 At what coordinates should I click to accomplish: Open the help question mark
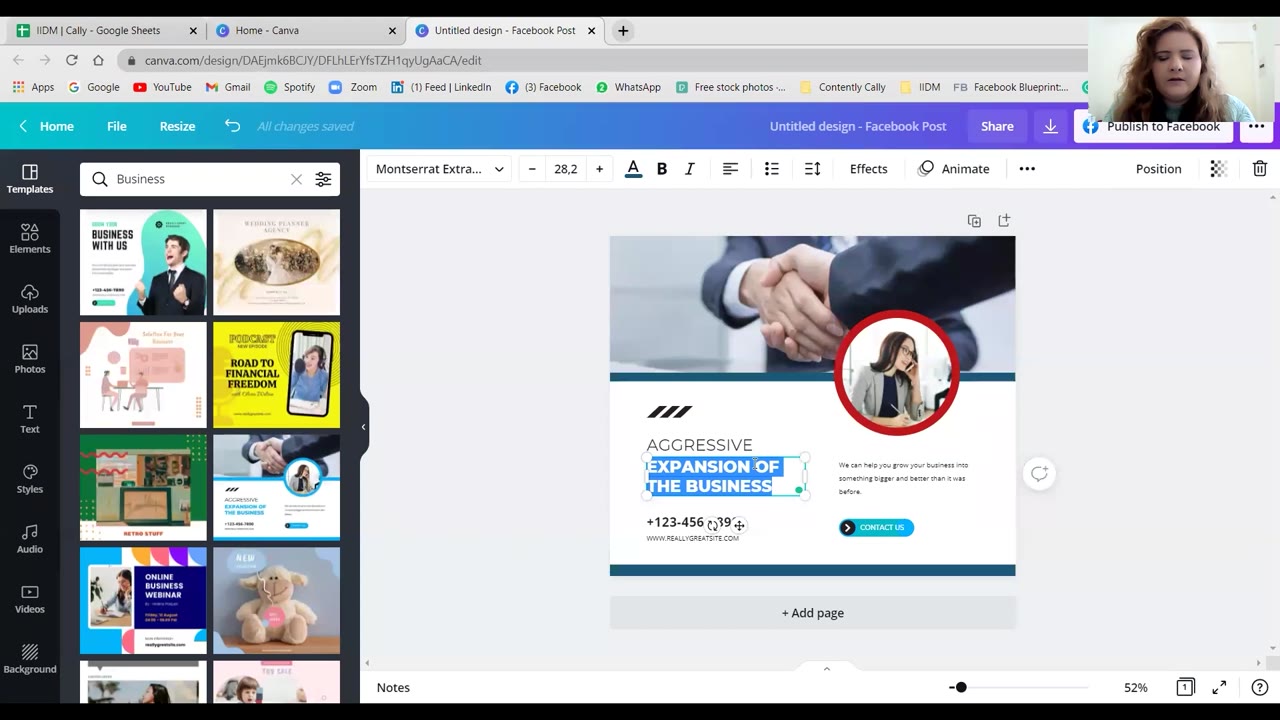click(1259, 687)
